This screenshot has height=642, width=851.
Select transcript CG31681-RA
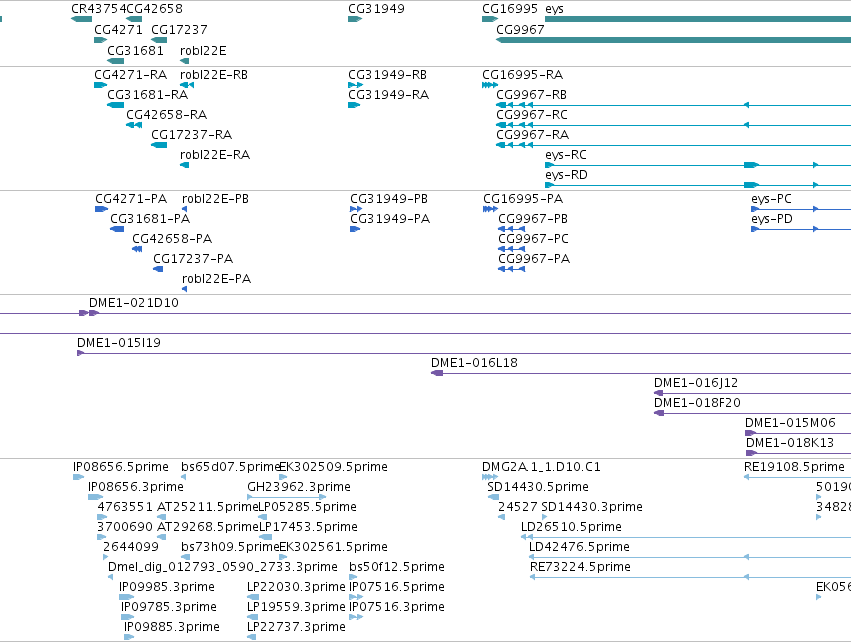coord(148,94)
